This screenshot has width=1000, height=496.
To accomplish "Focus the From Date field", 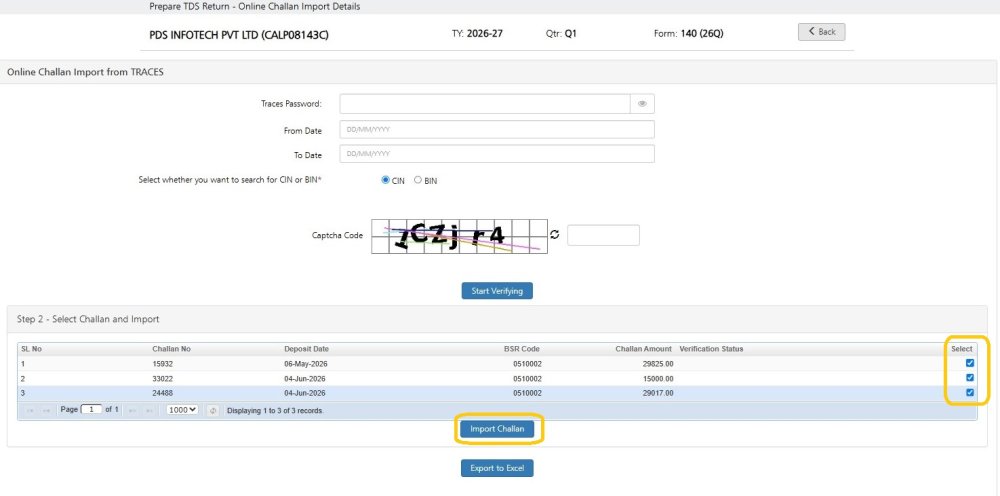I will pyautogui.click(x=497, y=129).
